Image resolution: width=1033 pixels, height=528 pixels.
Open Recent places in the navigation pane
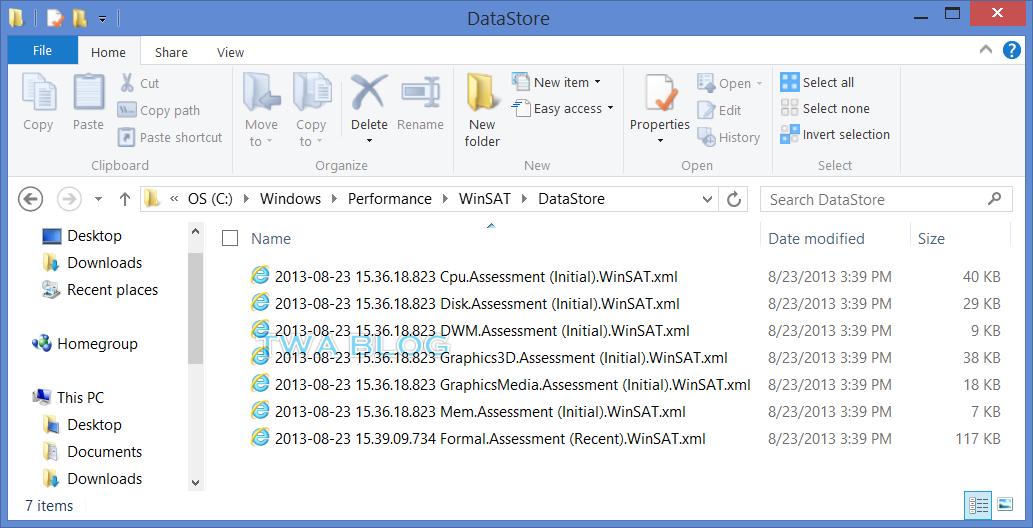(x=100, y=289)
